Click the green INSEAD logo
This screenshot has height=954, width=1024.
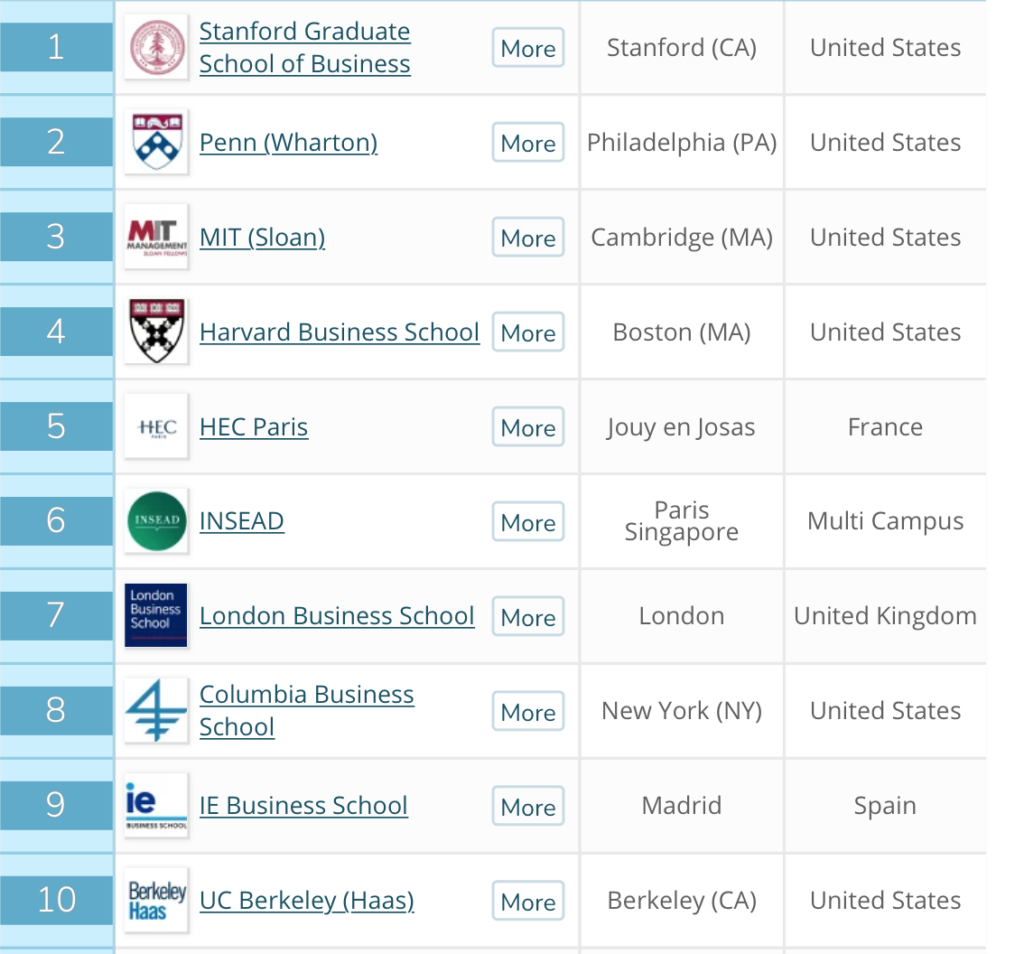(x=156, y=521)
